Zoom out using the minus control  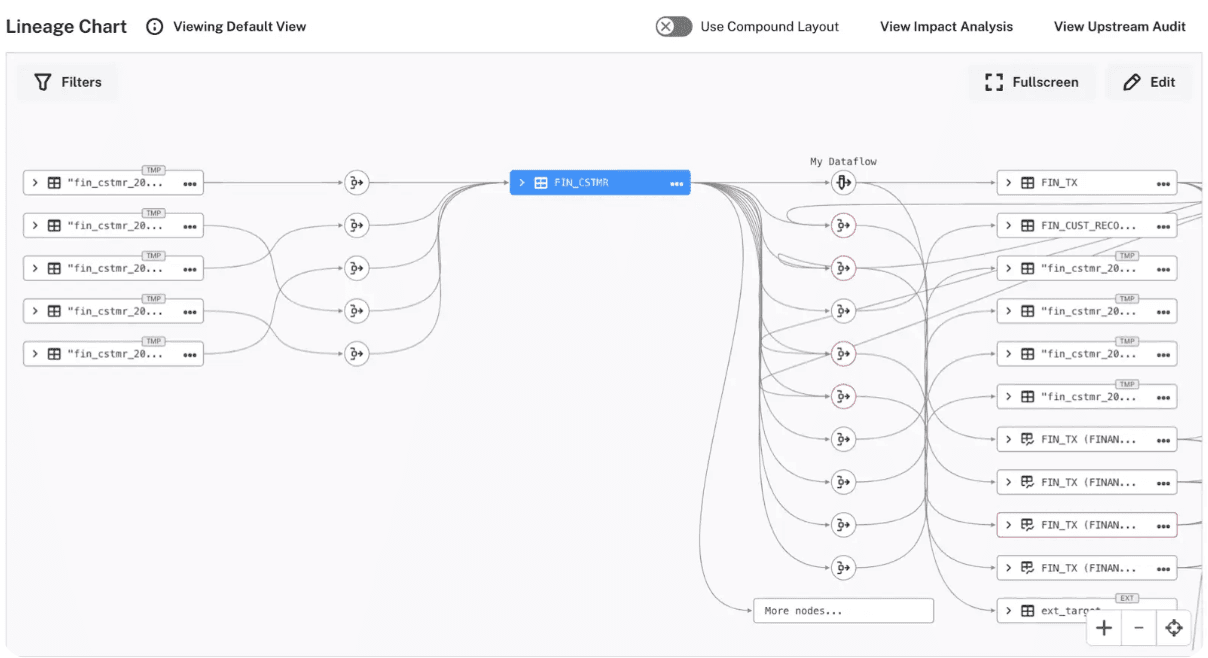[1139, 627]
